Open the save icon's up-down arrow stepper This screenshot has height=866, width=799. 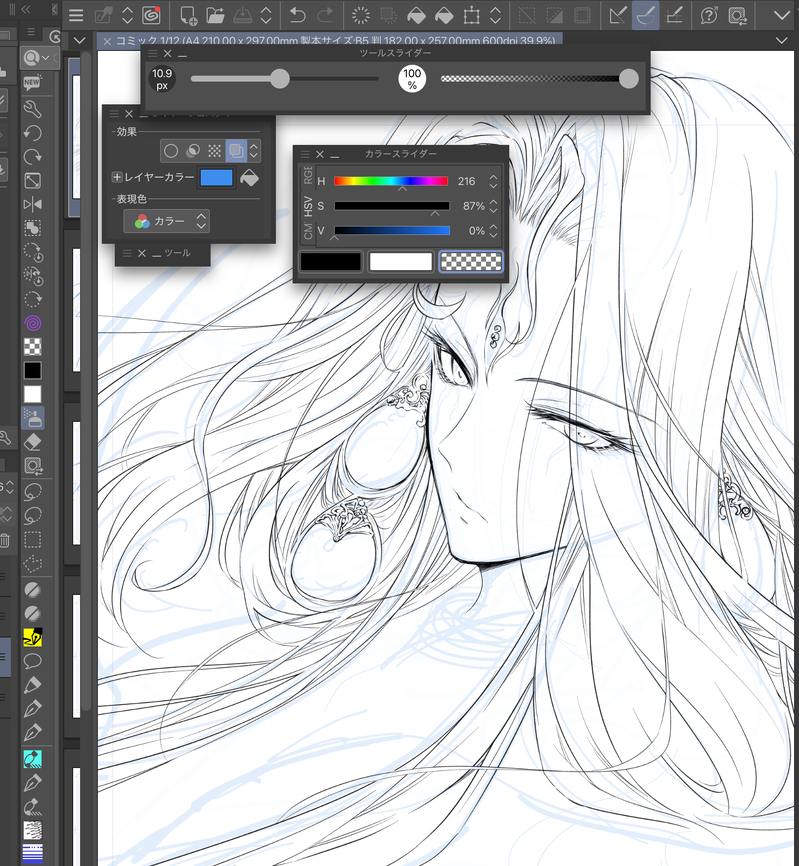pos(266,15)
